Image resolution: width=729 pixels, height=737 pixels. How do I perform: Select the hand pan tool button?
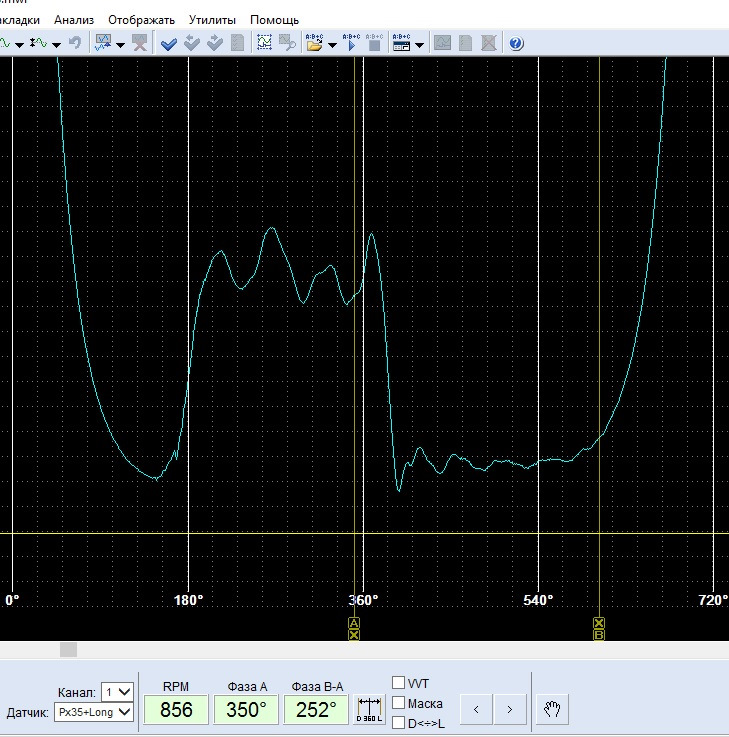point(552,709)
